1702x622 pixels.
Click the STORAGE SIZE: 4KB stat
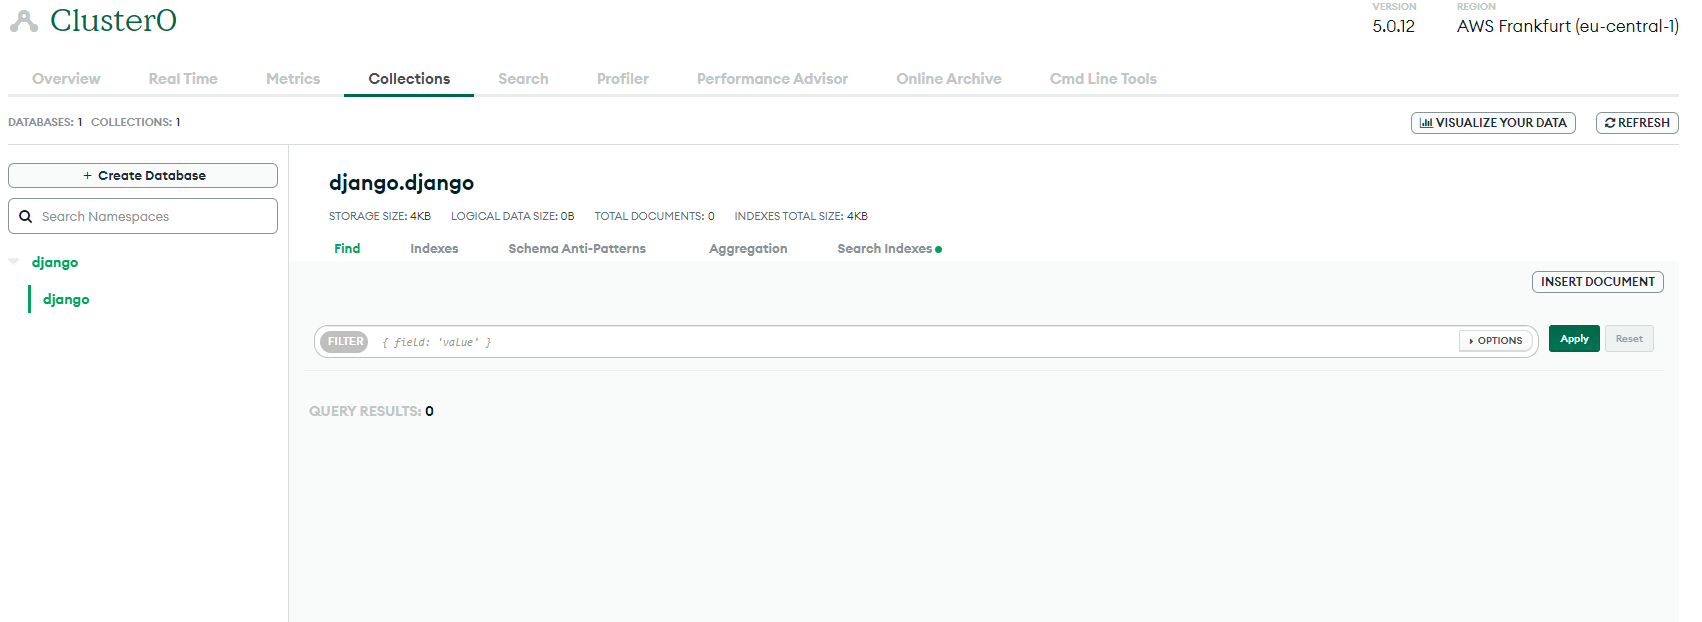click(x=380, y=216)
